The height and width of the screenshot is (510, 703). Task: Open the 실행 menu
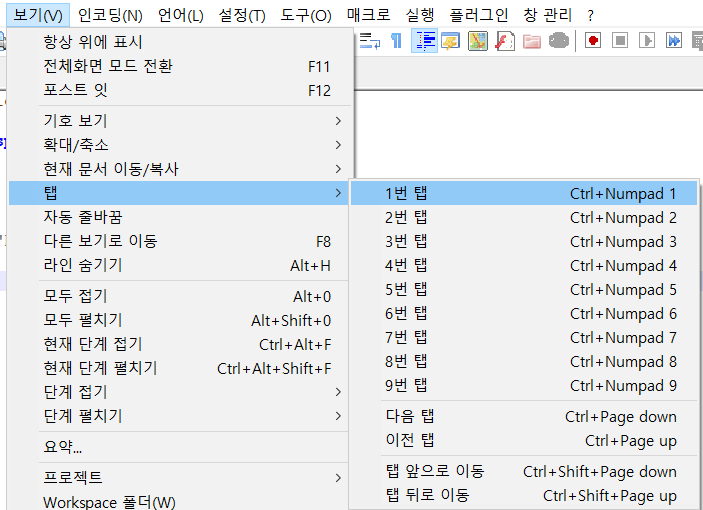pyautogui.click(x=420, y=15)
